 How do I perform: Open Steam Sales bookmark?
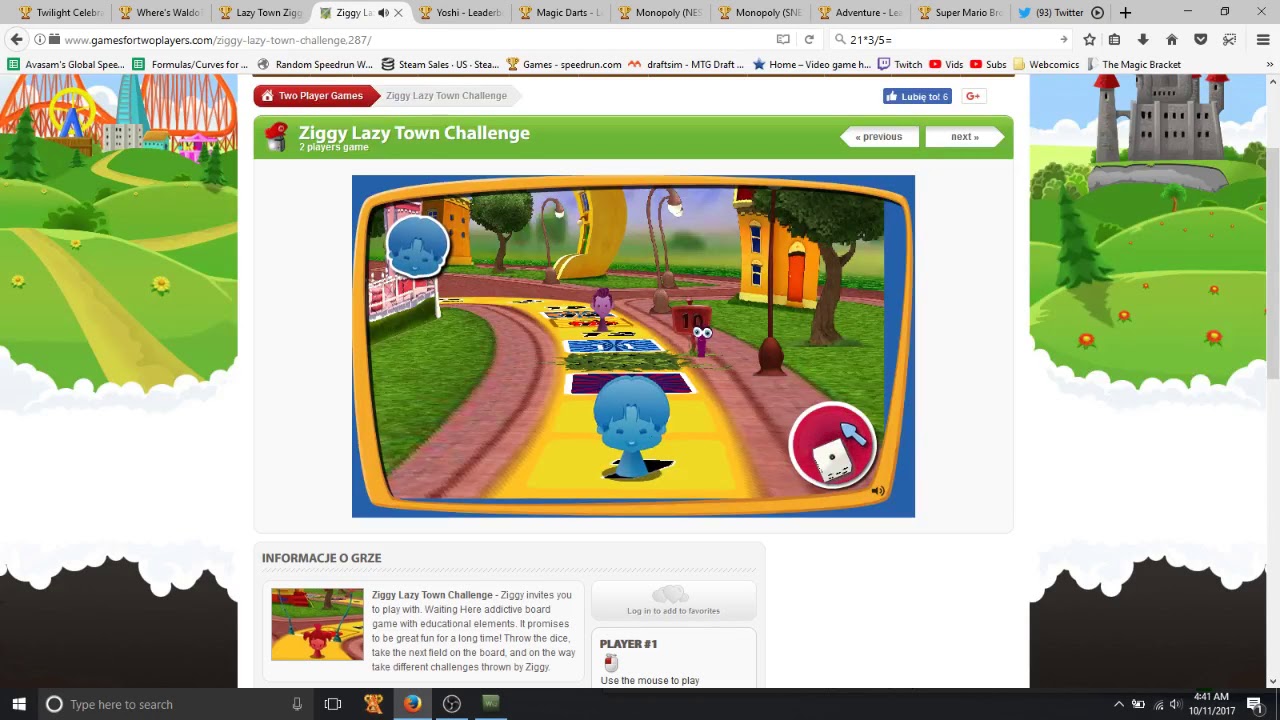(x=440, y=64)
